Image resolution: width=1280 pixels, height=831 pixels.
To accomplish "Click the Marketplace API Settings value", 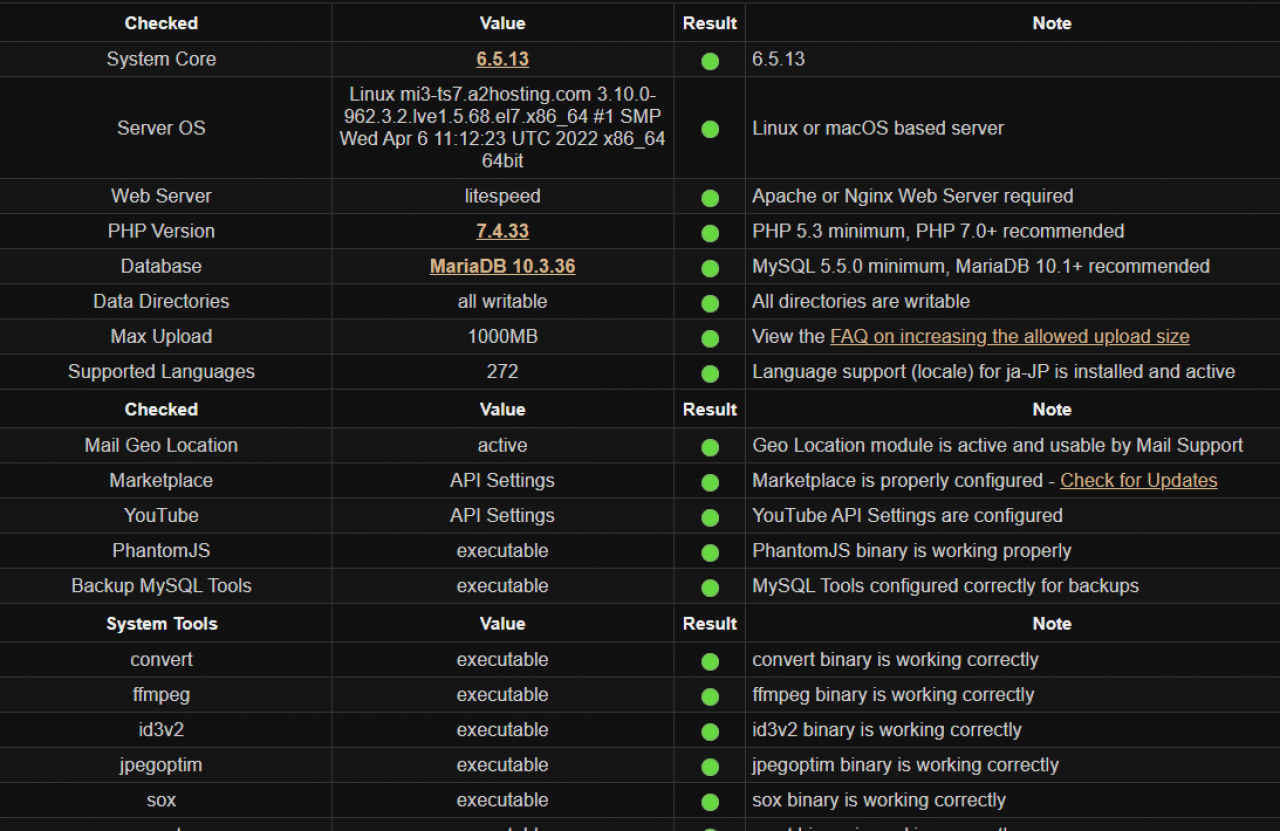I will (502, 480).
